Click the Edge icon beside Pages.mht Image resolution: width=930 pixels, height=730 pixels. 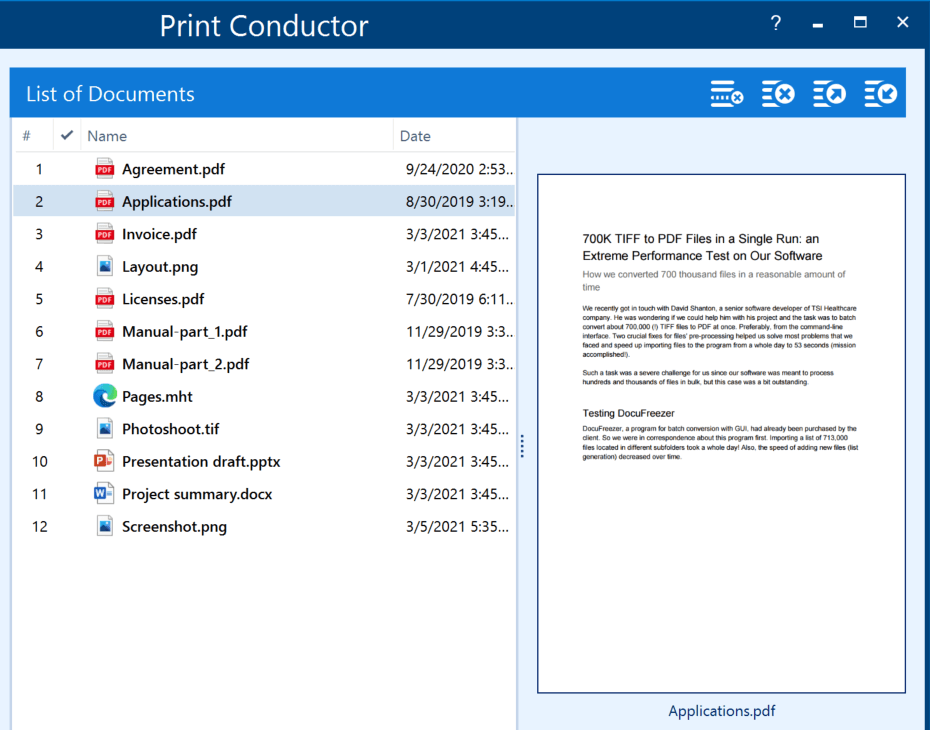(105, 396)
